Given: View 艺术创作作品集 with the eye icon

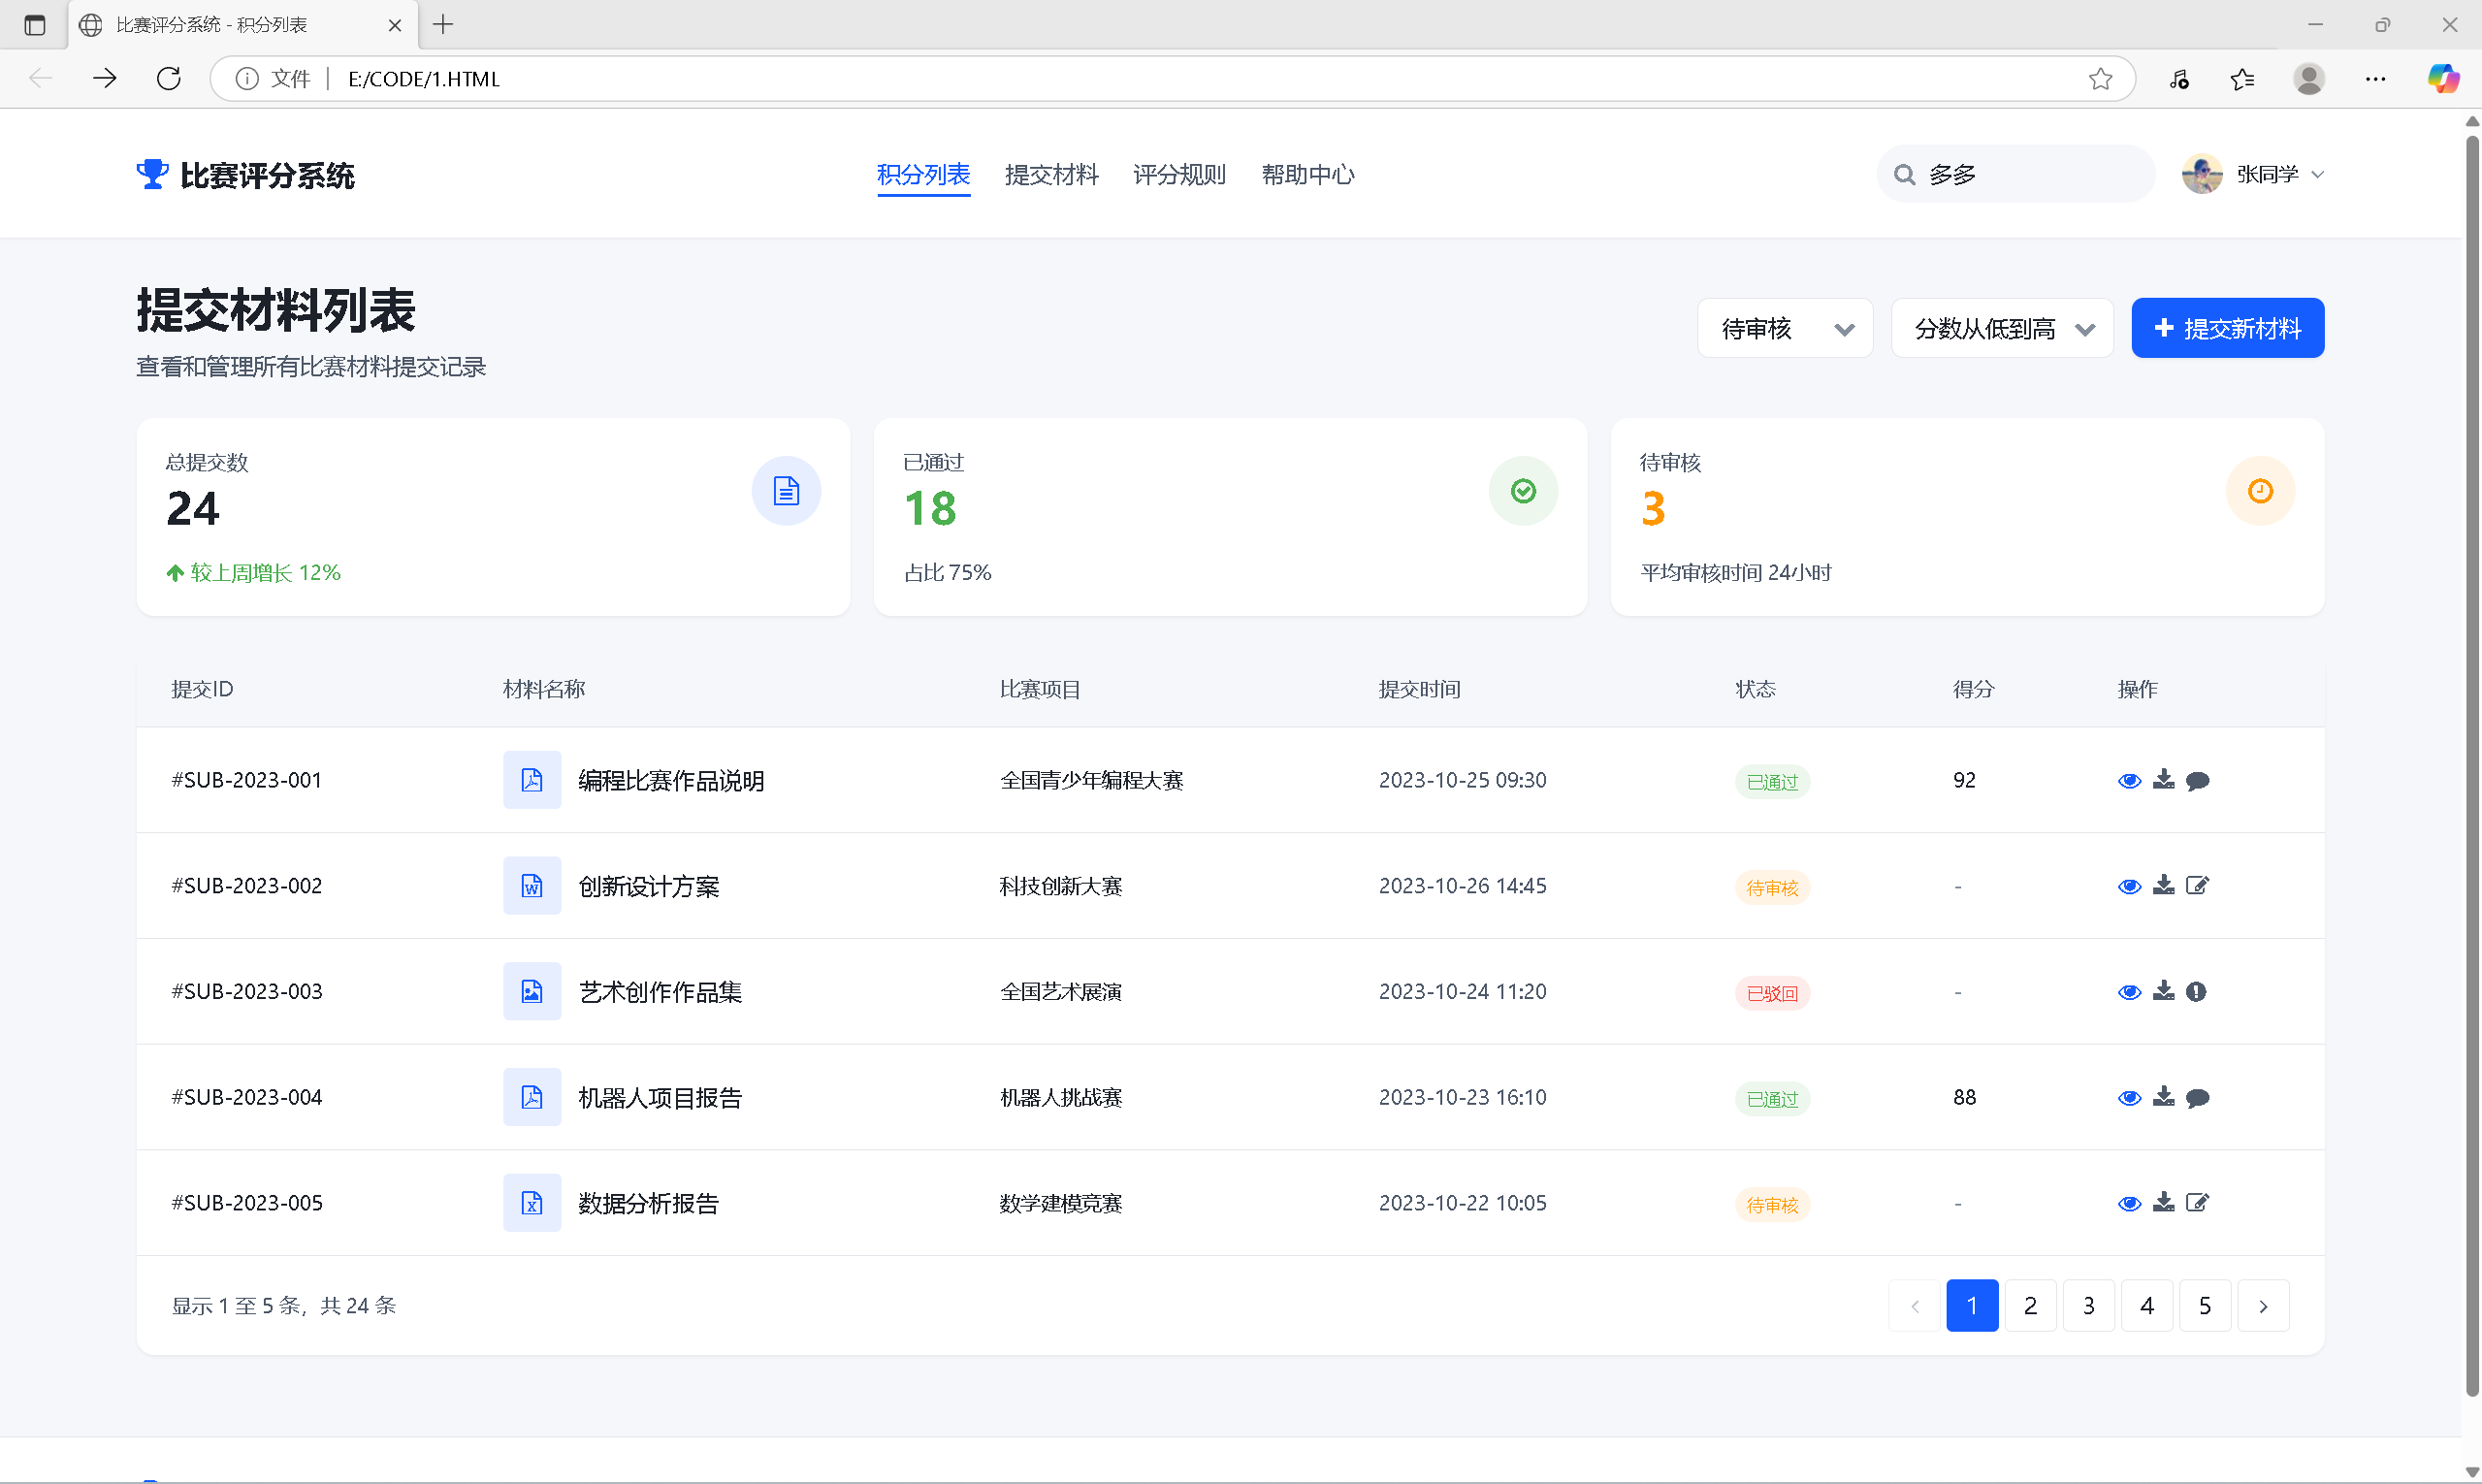Looking at the screenshot, I should coord(2129,992).
